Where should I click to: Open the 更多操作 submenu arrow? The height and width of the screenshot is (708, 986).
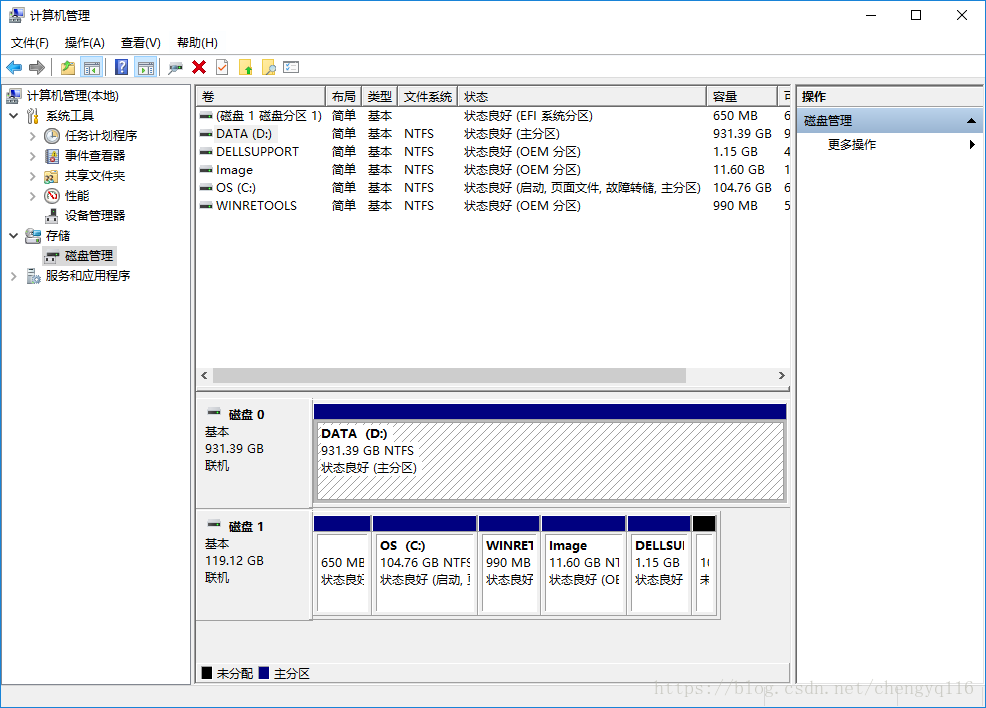(972, 145)
